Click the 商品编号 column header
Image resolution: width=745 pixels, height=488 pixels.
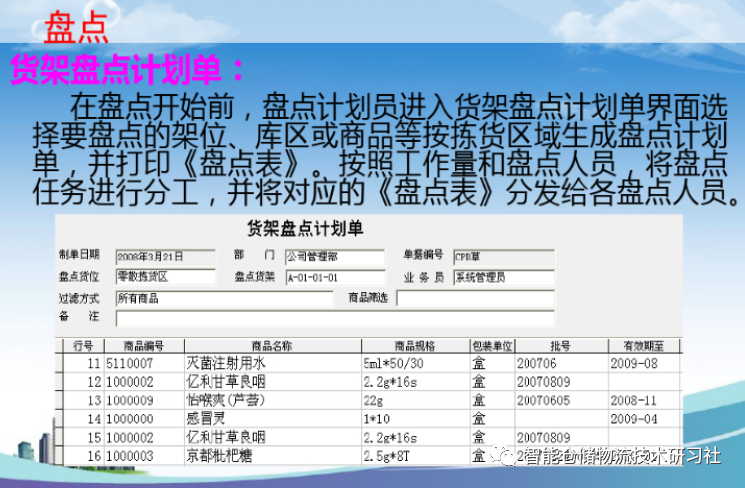(144, 346)
